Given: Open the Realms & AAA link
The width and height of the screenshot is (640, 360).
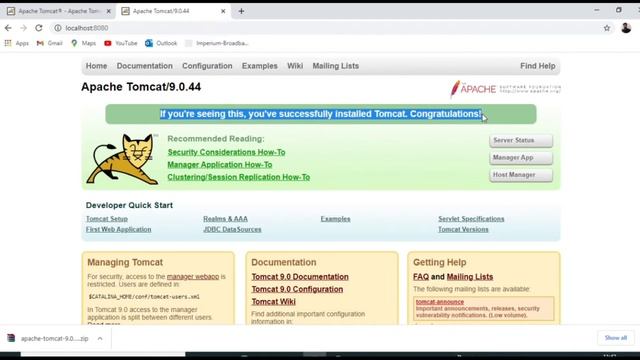Looking at the screenshot, I should (225, 219).
